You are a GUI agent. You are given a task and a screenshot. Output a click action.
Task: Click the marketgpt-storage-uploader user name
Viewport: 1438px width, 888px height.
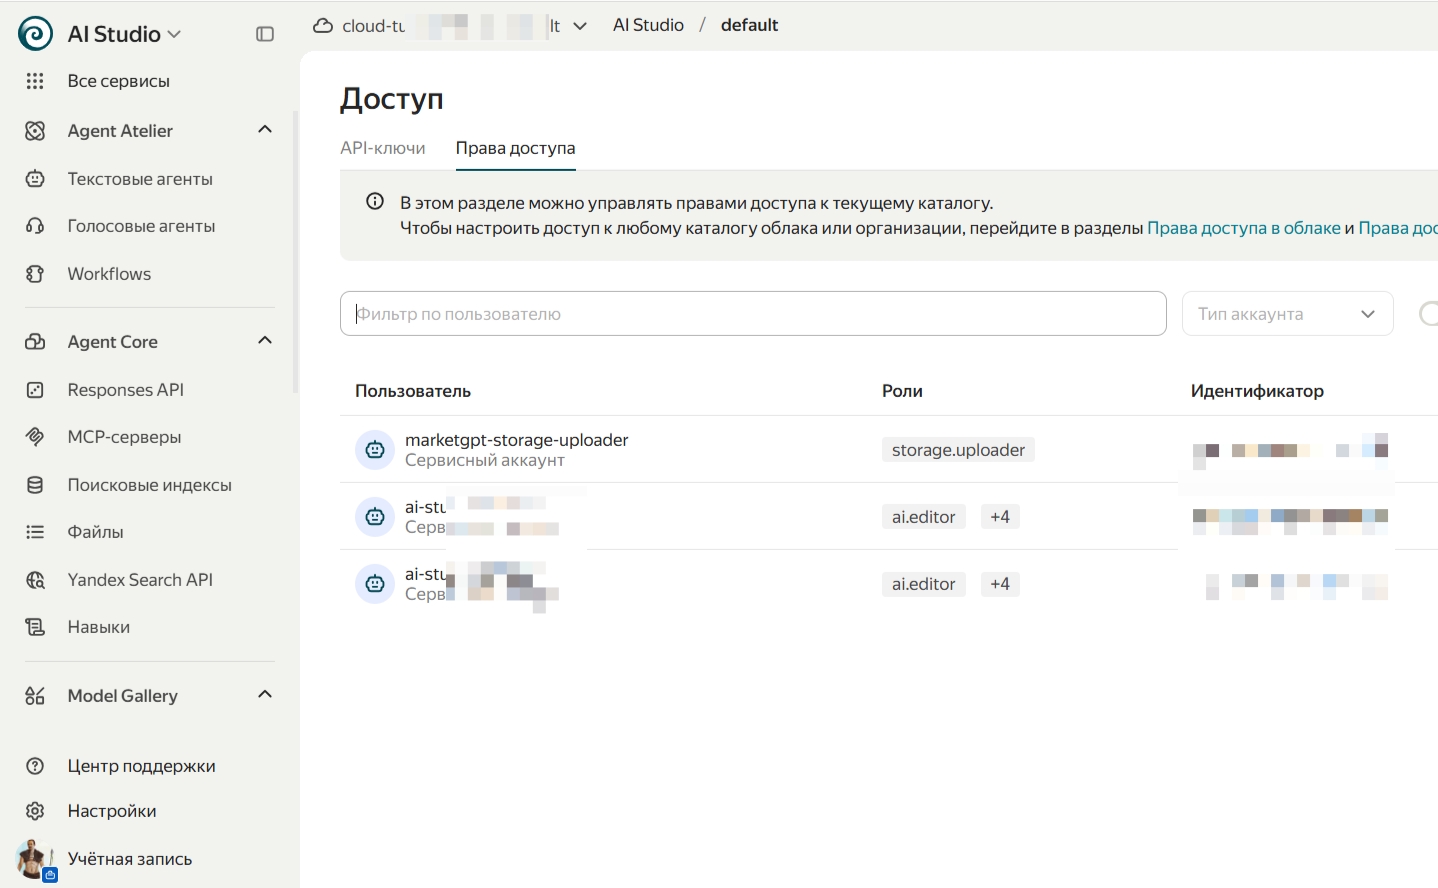click(516, 440)
